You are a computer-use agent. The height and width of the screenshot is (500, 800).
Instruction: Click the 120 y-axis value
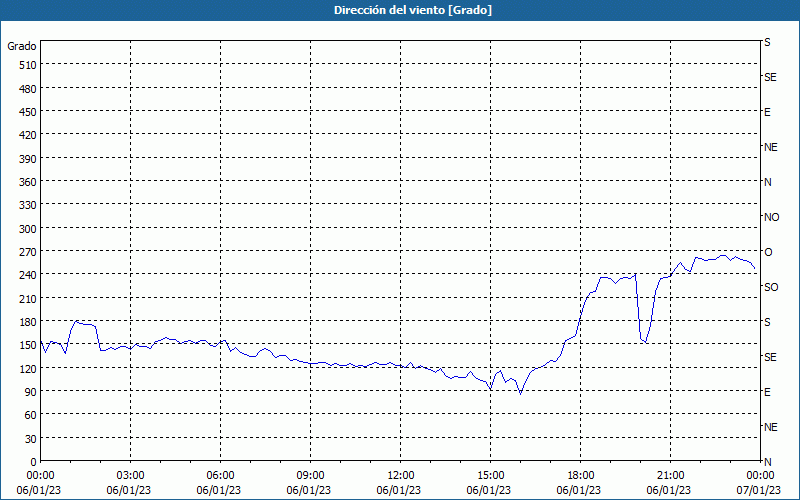click(x=29, y=368)
